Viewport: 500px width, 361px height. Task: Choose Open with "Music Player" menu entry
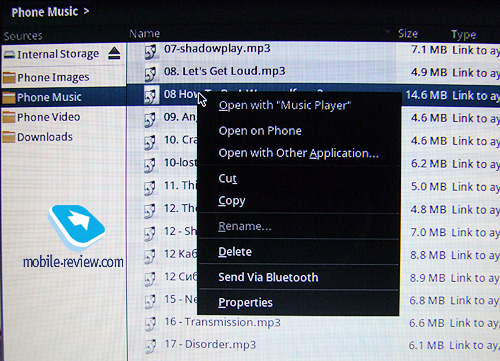(x=285, y=105)
